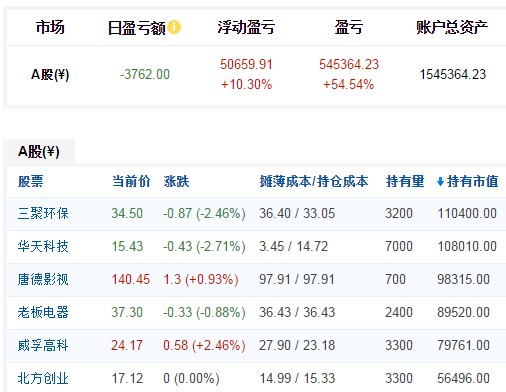Click the total profit value 545364.23

pos(349,64)
